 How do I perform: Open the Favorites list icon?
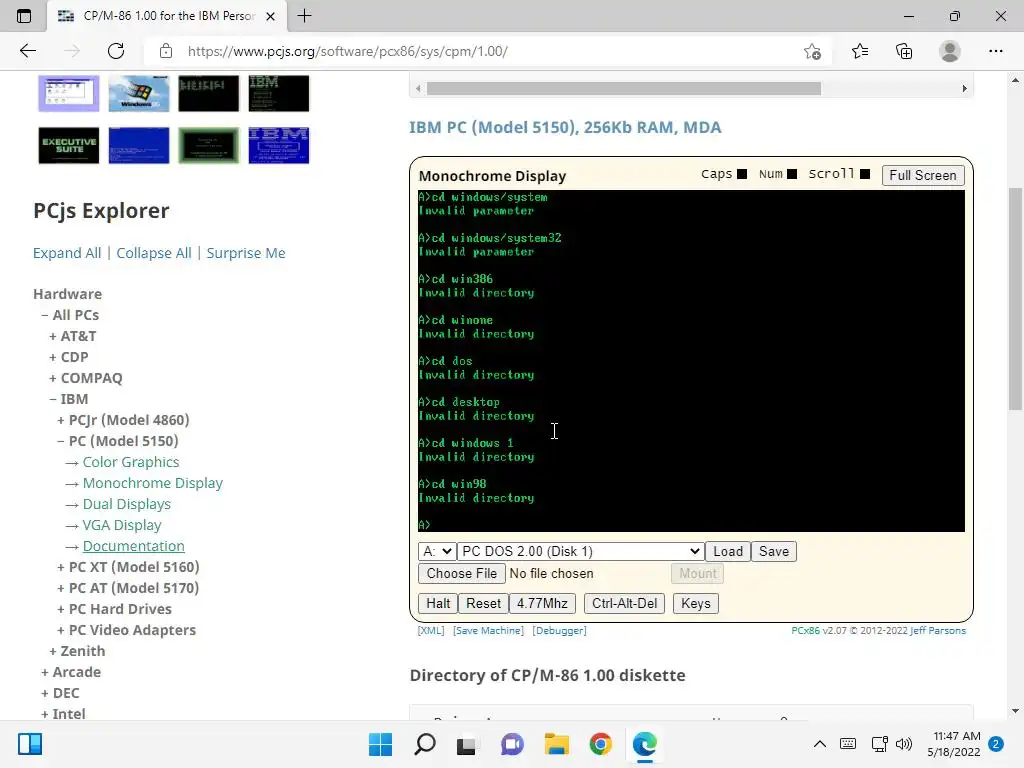(859, 51)
